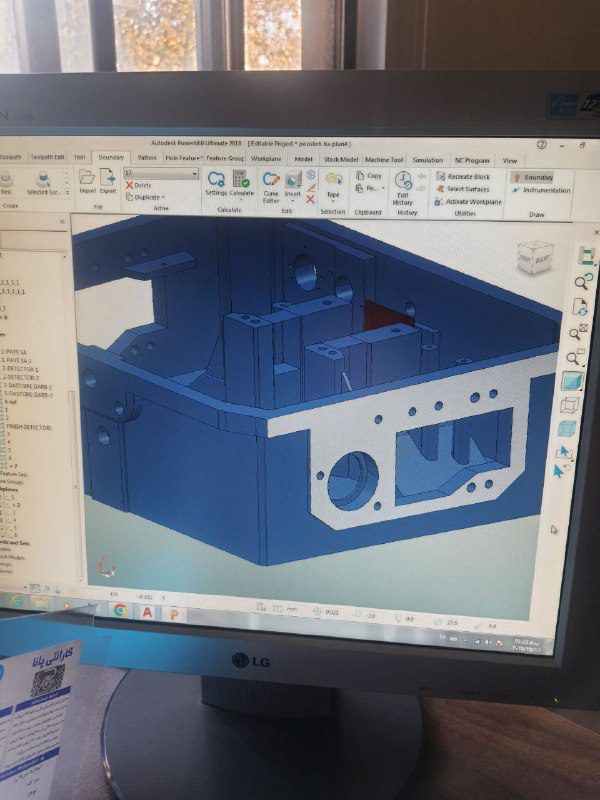The width and height of the screenshot is (600, 800).
Task: Select the wireframe view cube icon
Action: pyautogui.click(x=569, y=405)
